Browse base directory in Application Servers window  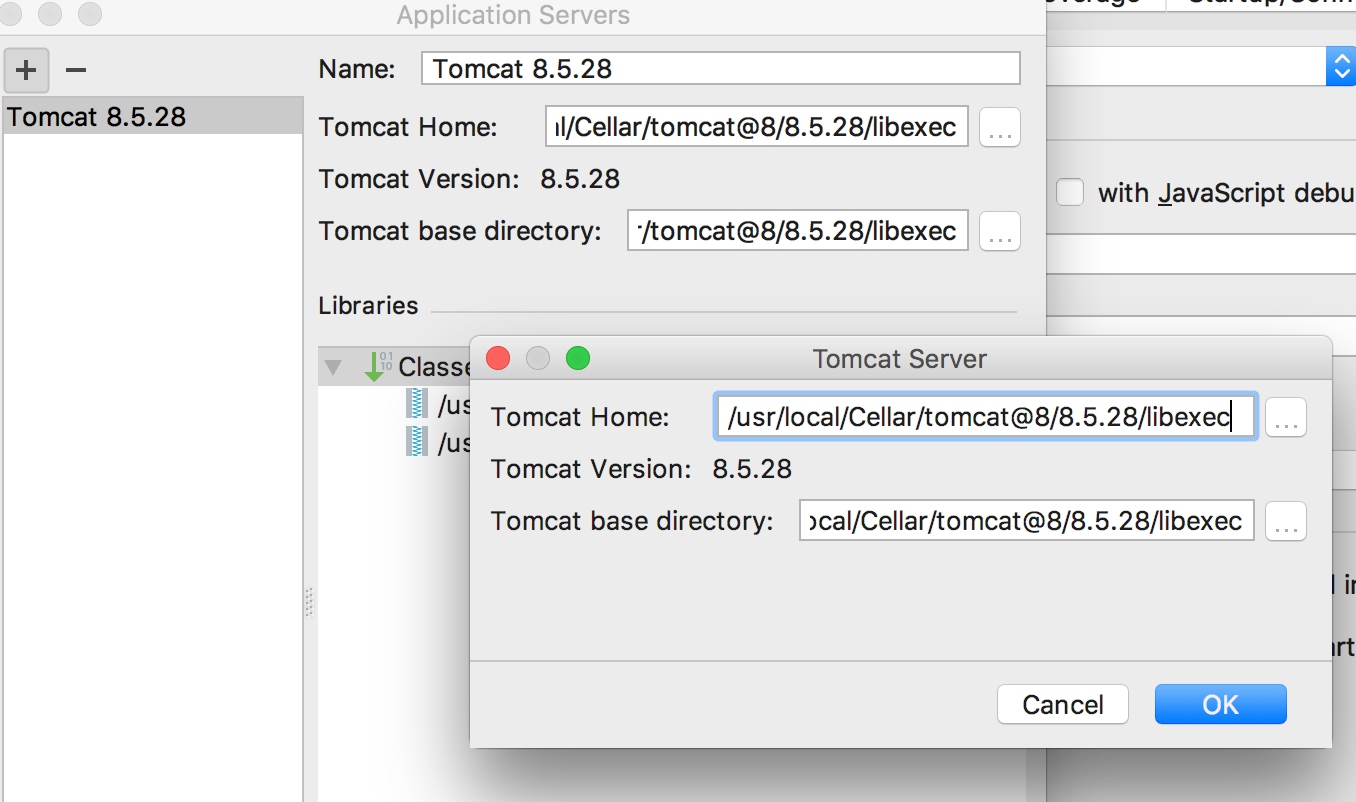click(999, 231)
